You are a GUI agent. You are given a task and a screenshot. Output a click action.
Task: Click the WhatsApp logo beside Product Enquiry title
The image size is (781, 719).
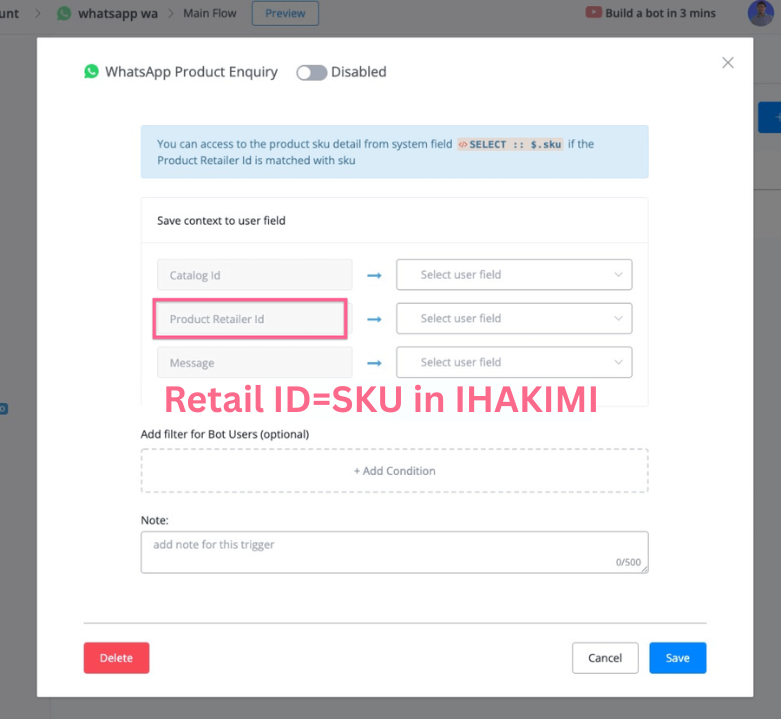click(92, 72)
